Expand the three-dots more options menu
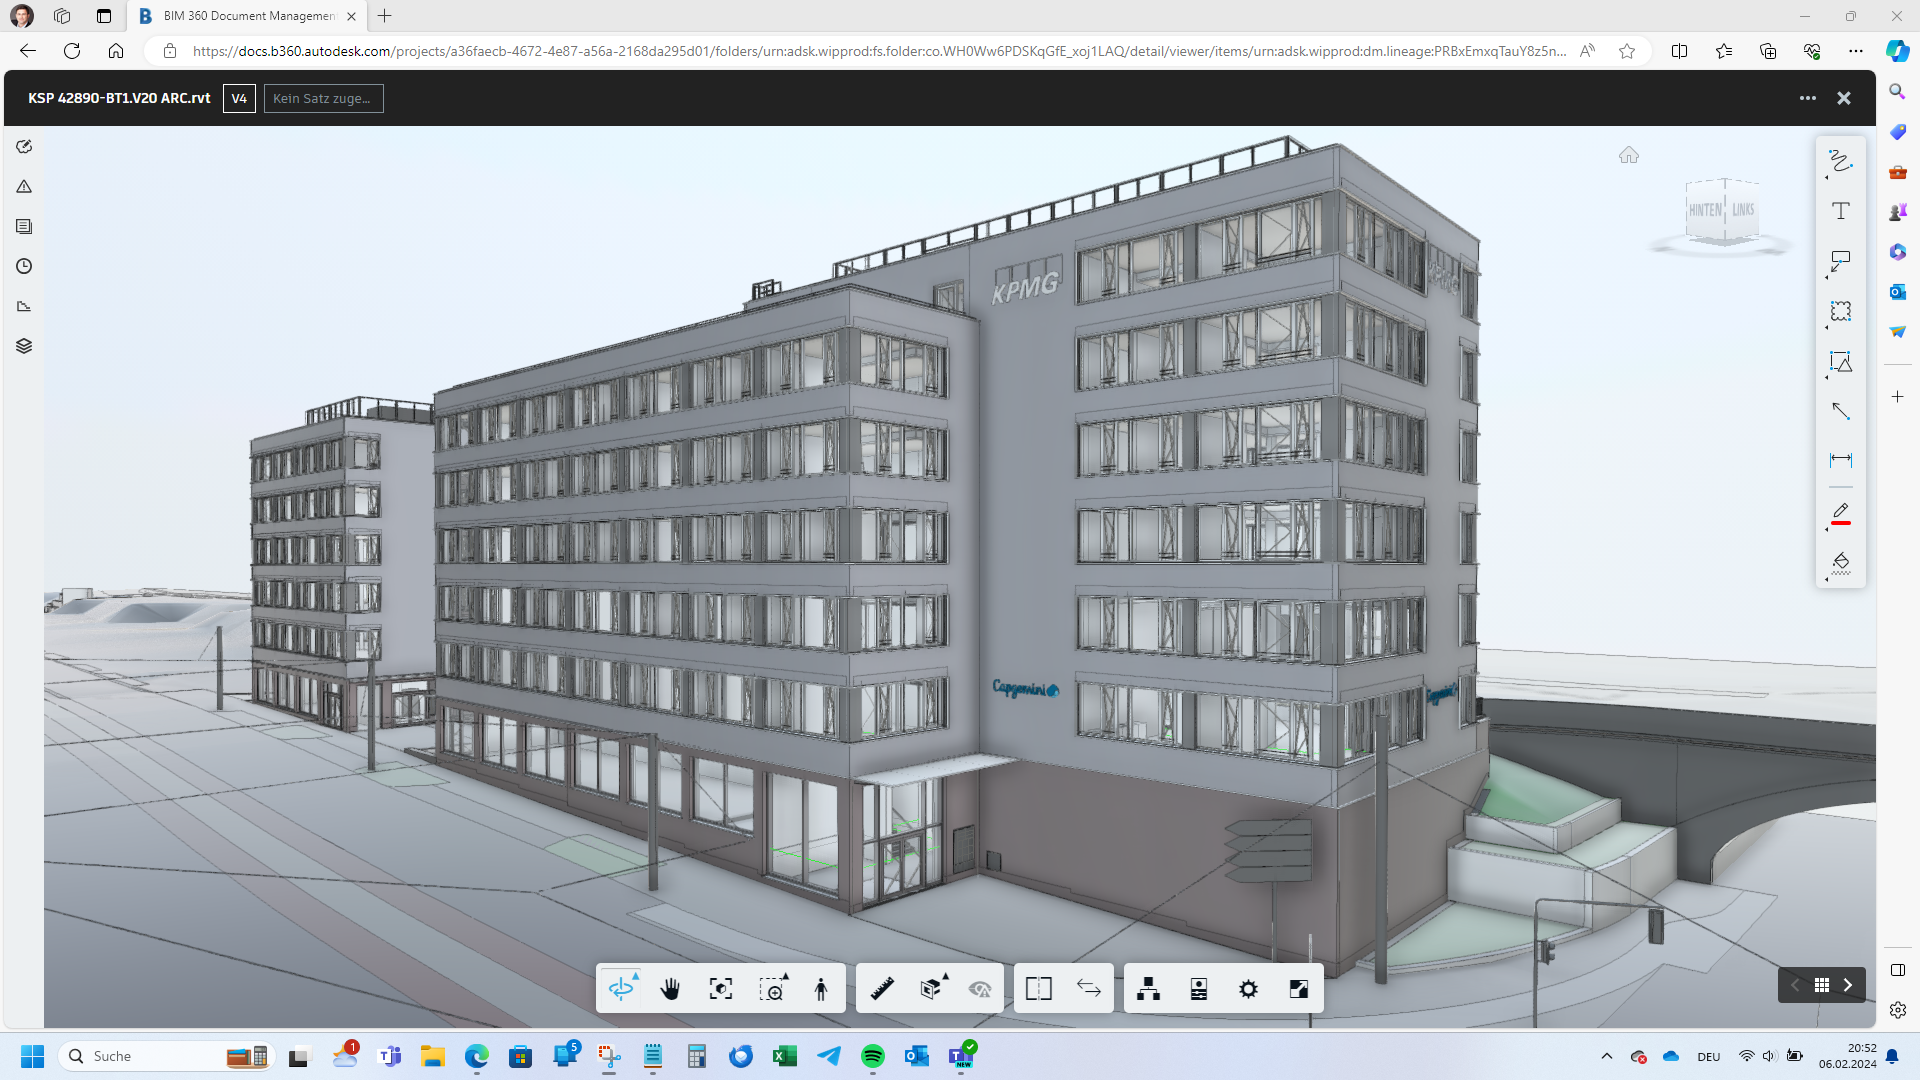Viewport: 1920px width, 1080px height. coord(1807,98)
